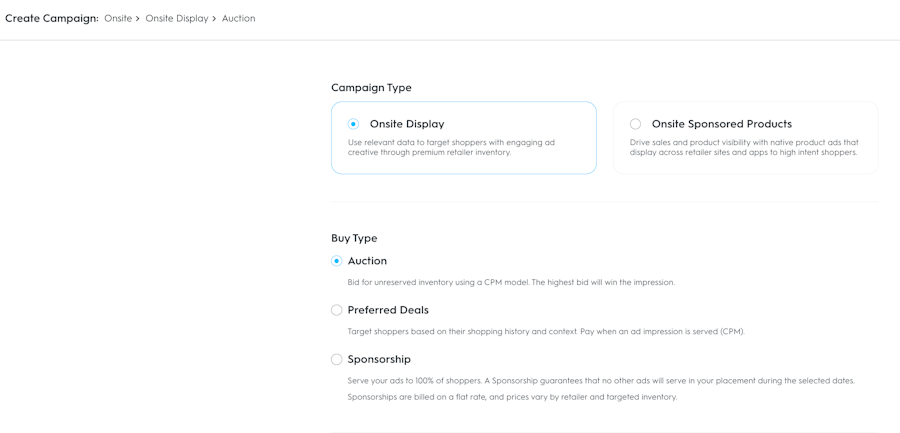Click the Preferred Deals description text
This screenshot has height=433, width=900.
[546, 331]
